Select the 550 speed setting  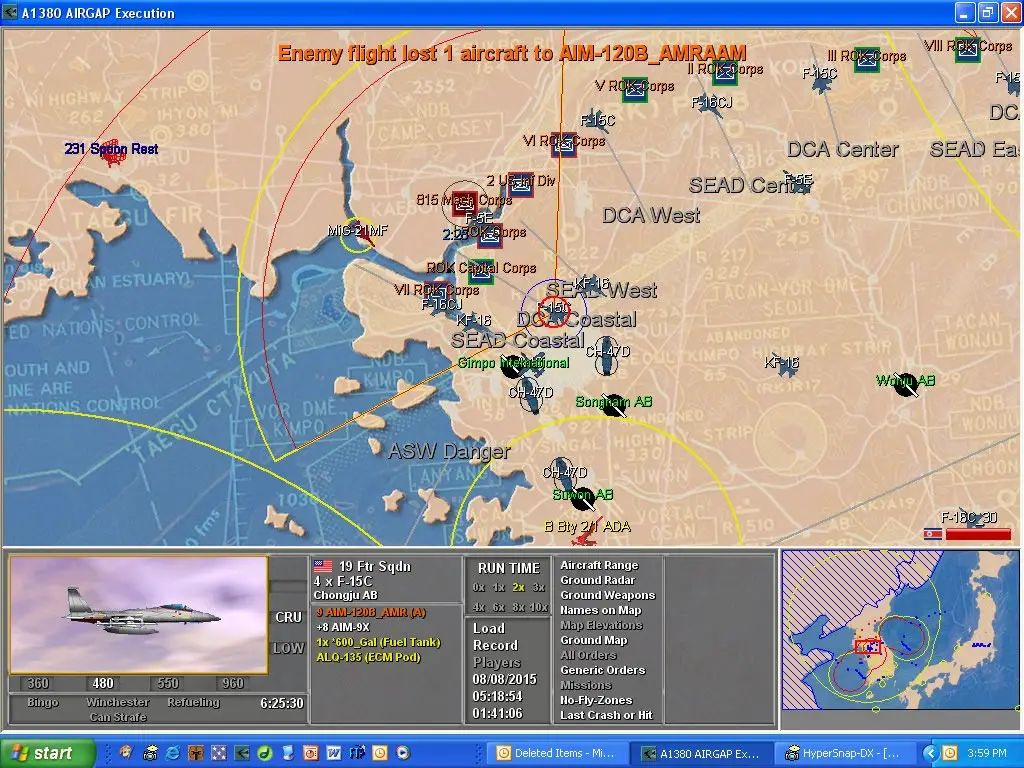click(x=170, y=684)
